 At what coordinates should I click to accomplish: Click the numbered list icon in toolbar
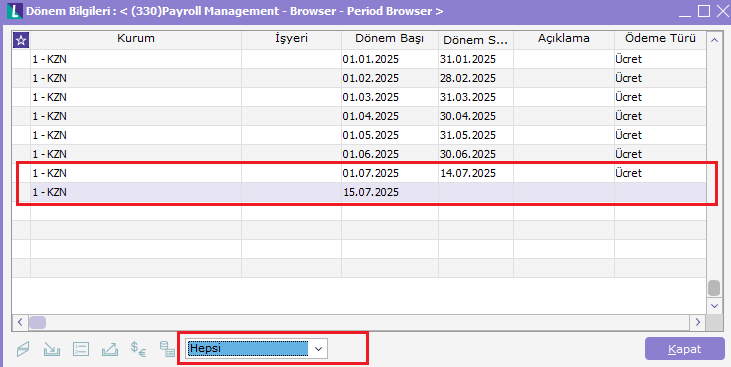[x=81, y=349]
